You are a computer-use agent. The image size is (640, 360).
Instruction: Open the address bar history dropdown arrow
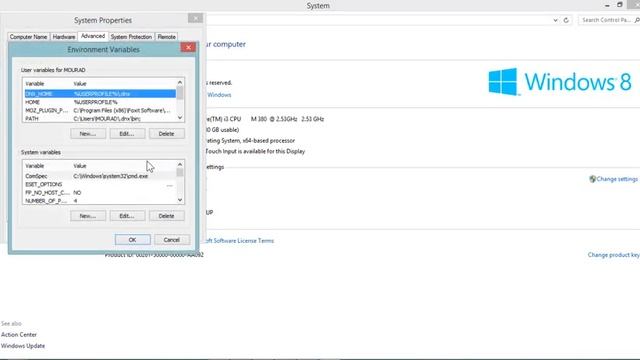click(555, 20)
